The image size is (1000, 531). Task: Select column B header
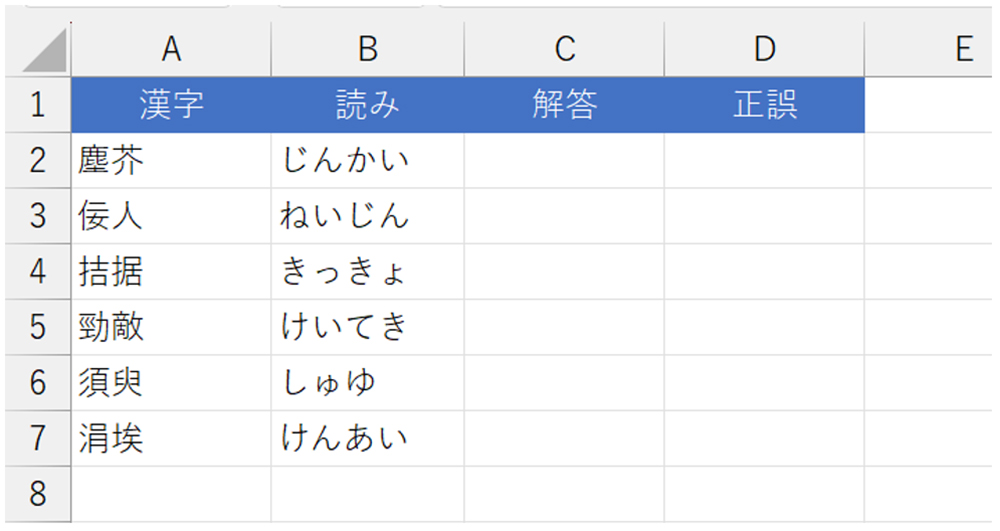click(367, 50)
